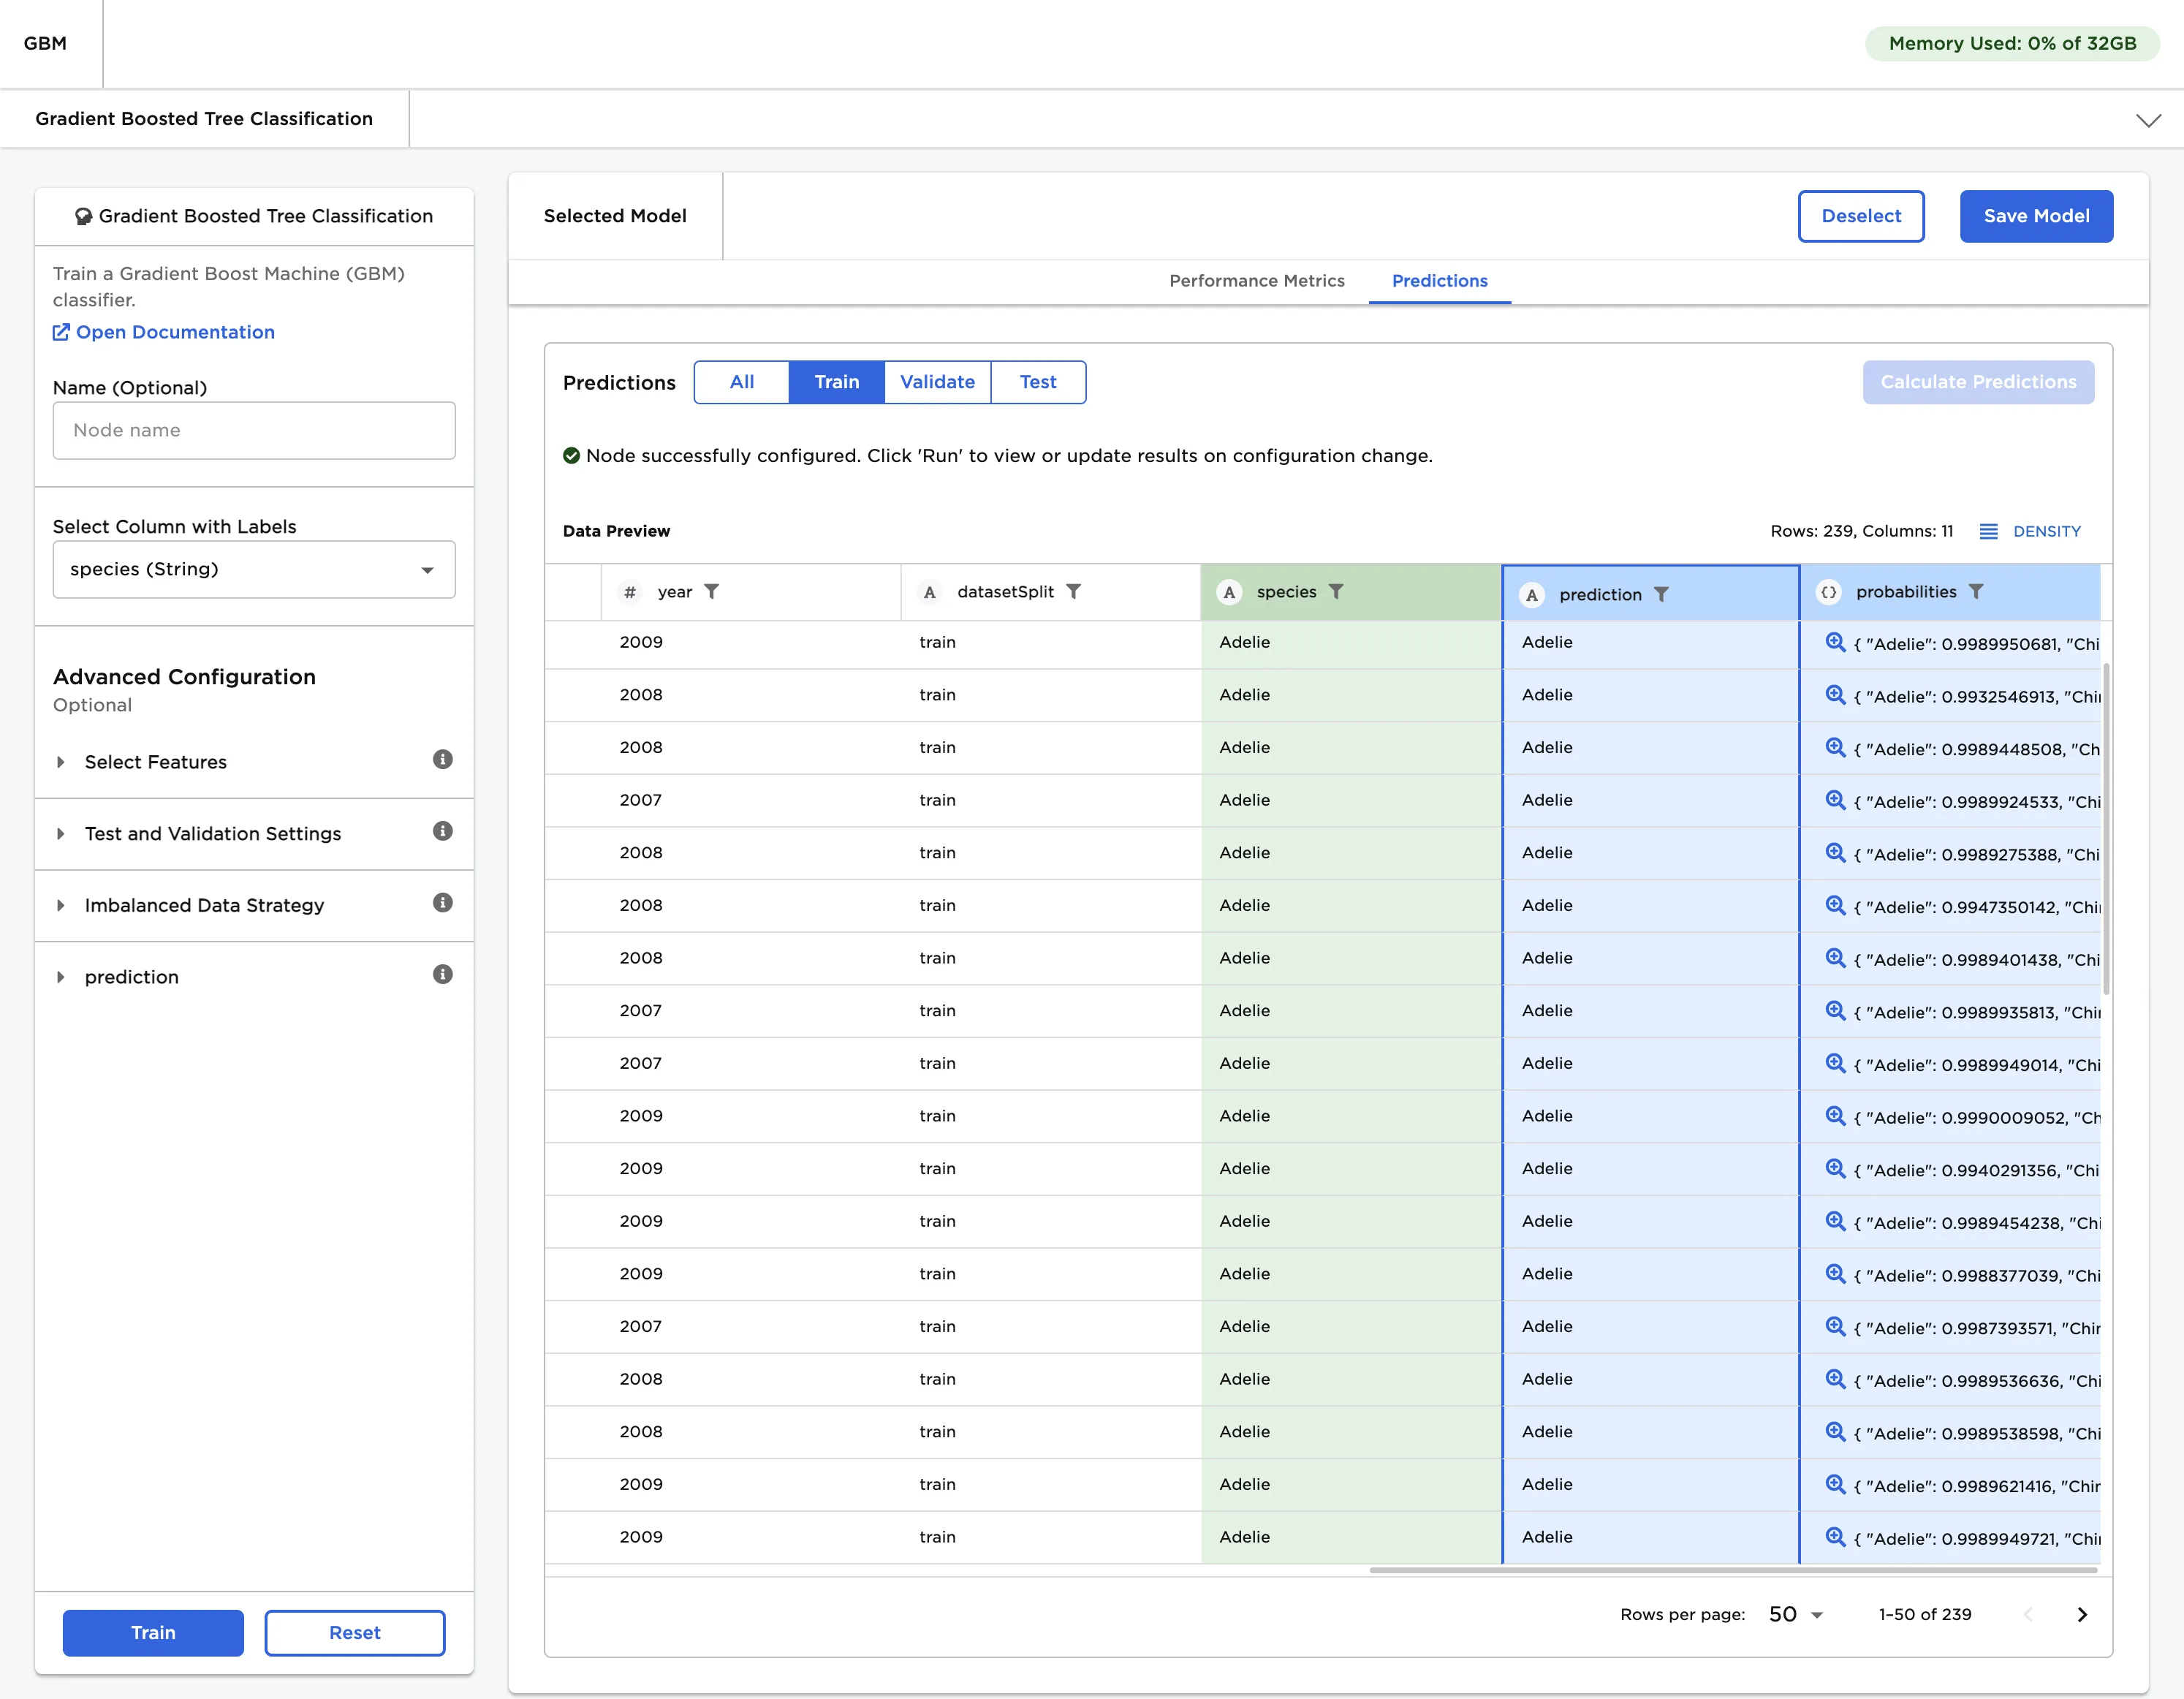
Task: Click magnifier icon for 0.9989536636 probabilities
Action: 1835,1379
